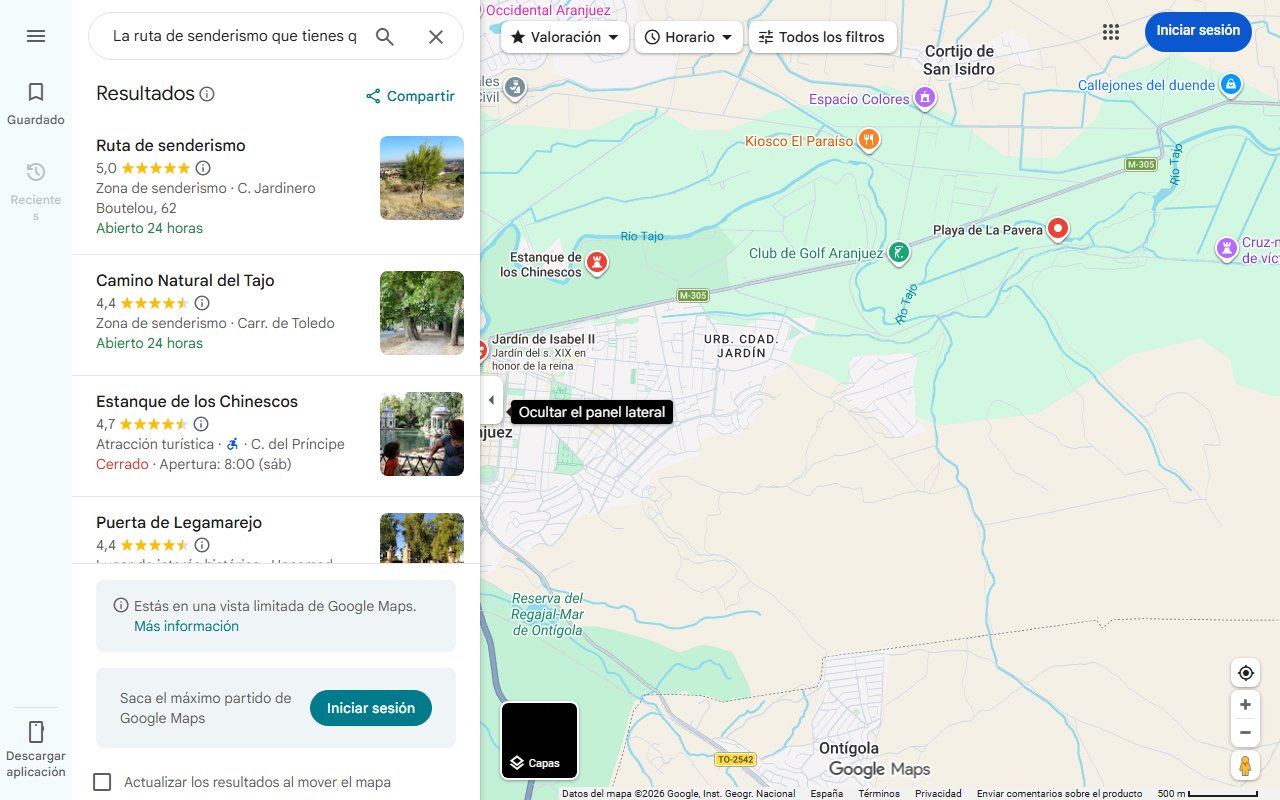
Task: Share results via Compartir
Action: point(410,96)
